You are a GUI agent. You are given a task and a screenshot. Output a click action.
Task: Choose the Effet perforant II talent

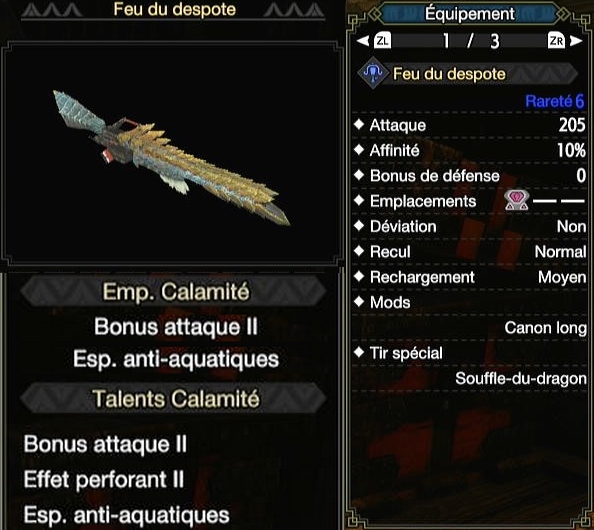[104, 480]
